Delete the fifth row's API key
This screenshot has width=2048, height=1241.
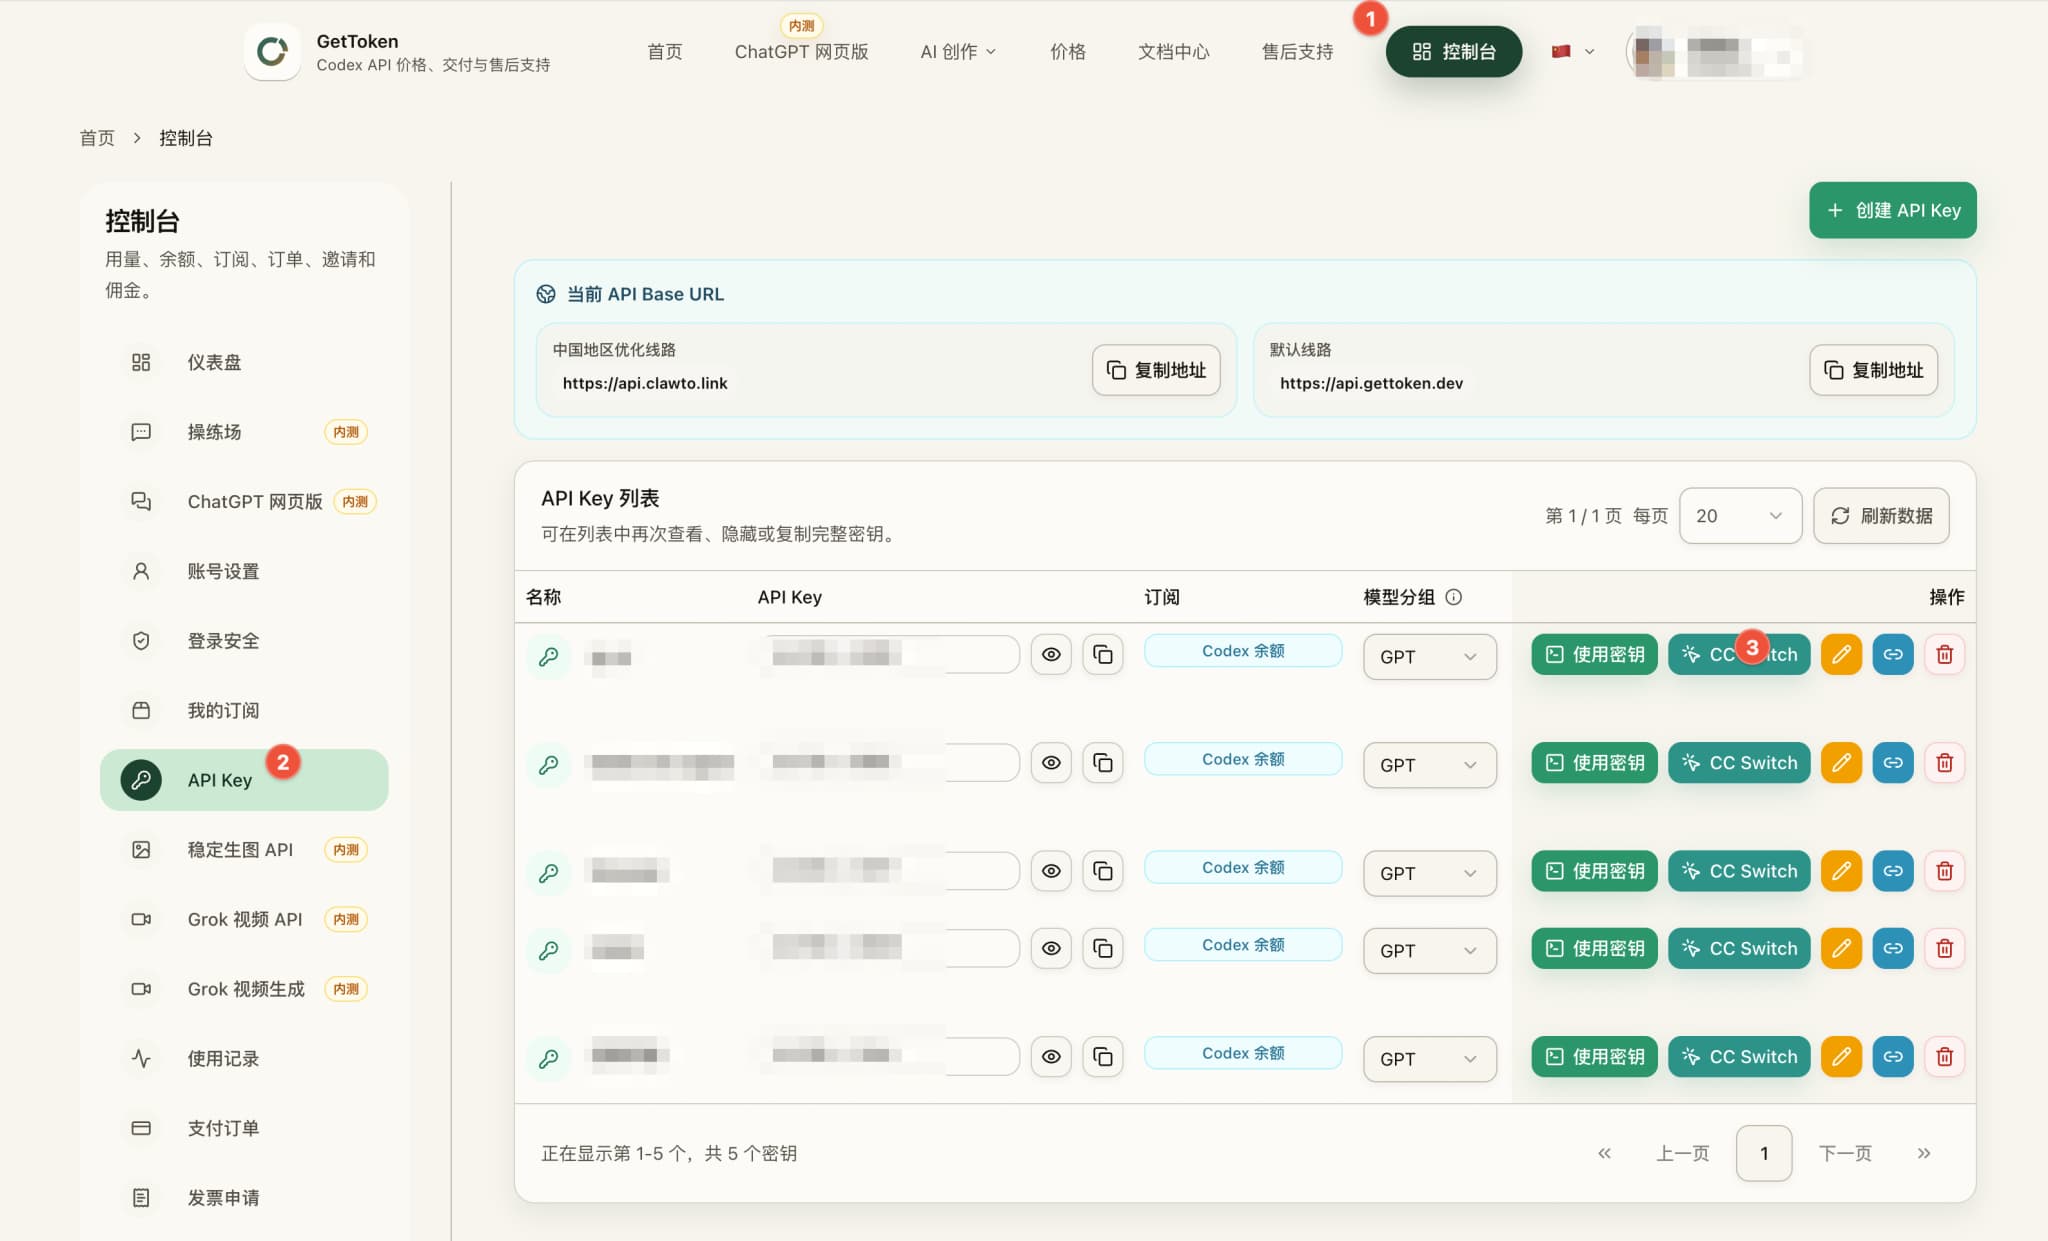point(1945,1057)
